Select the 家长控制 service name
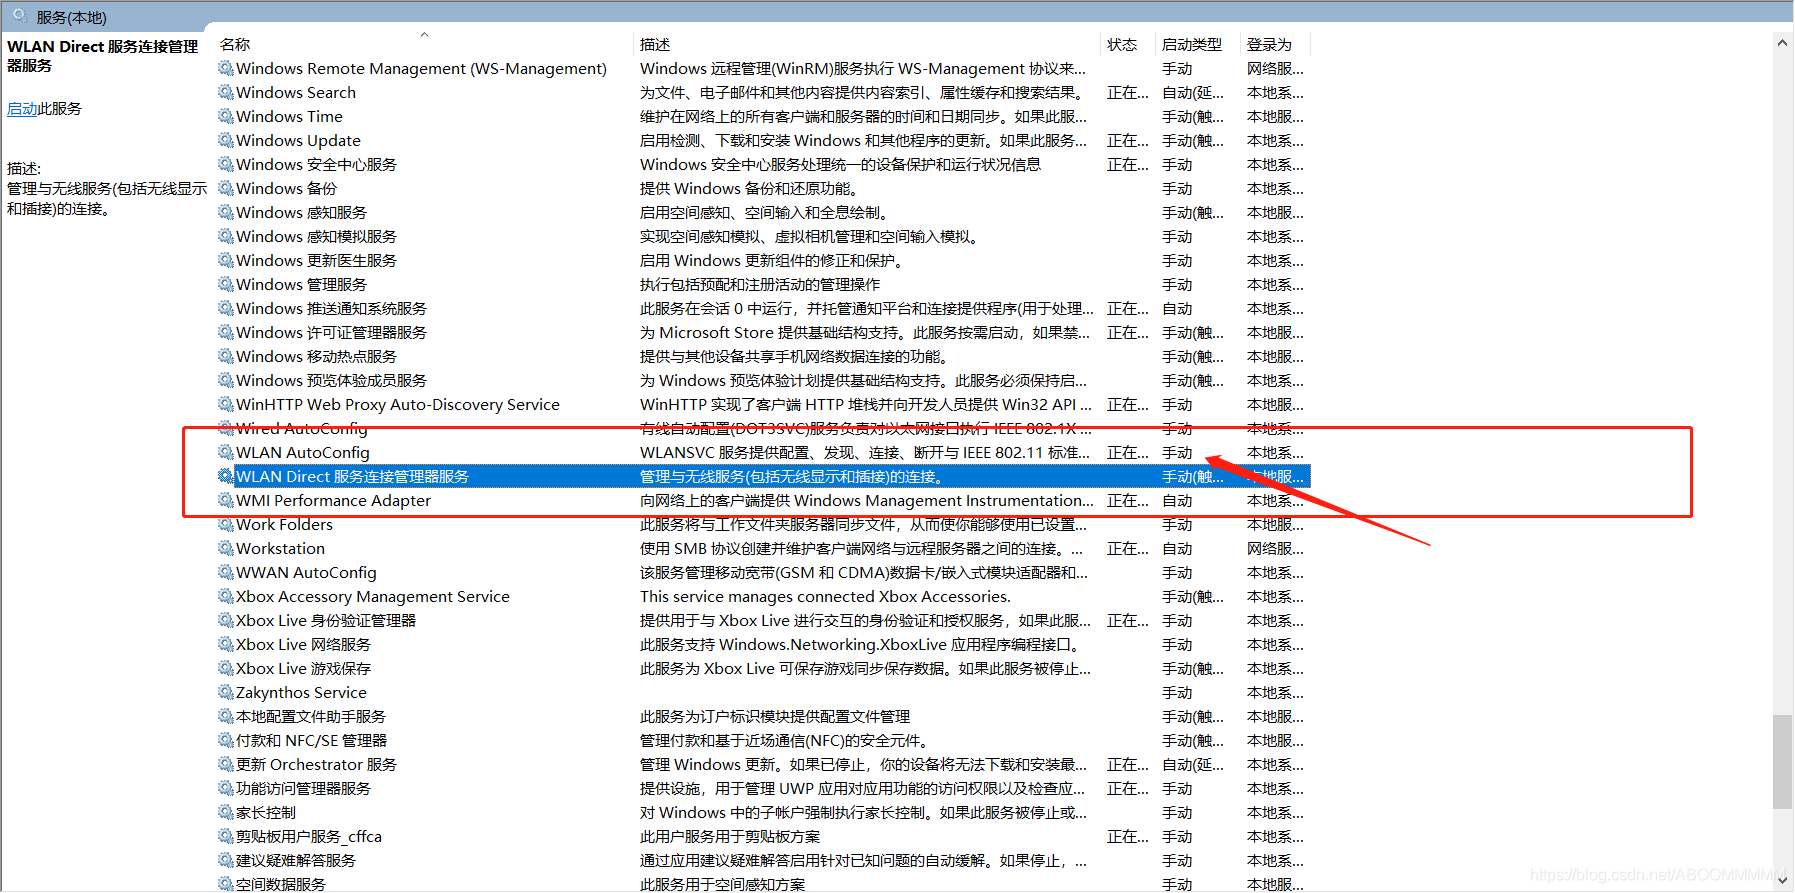The height and width of the screenshot is (893, 1795). point(266,812)
